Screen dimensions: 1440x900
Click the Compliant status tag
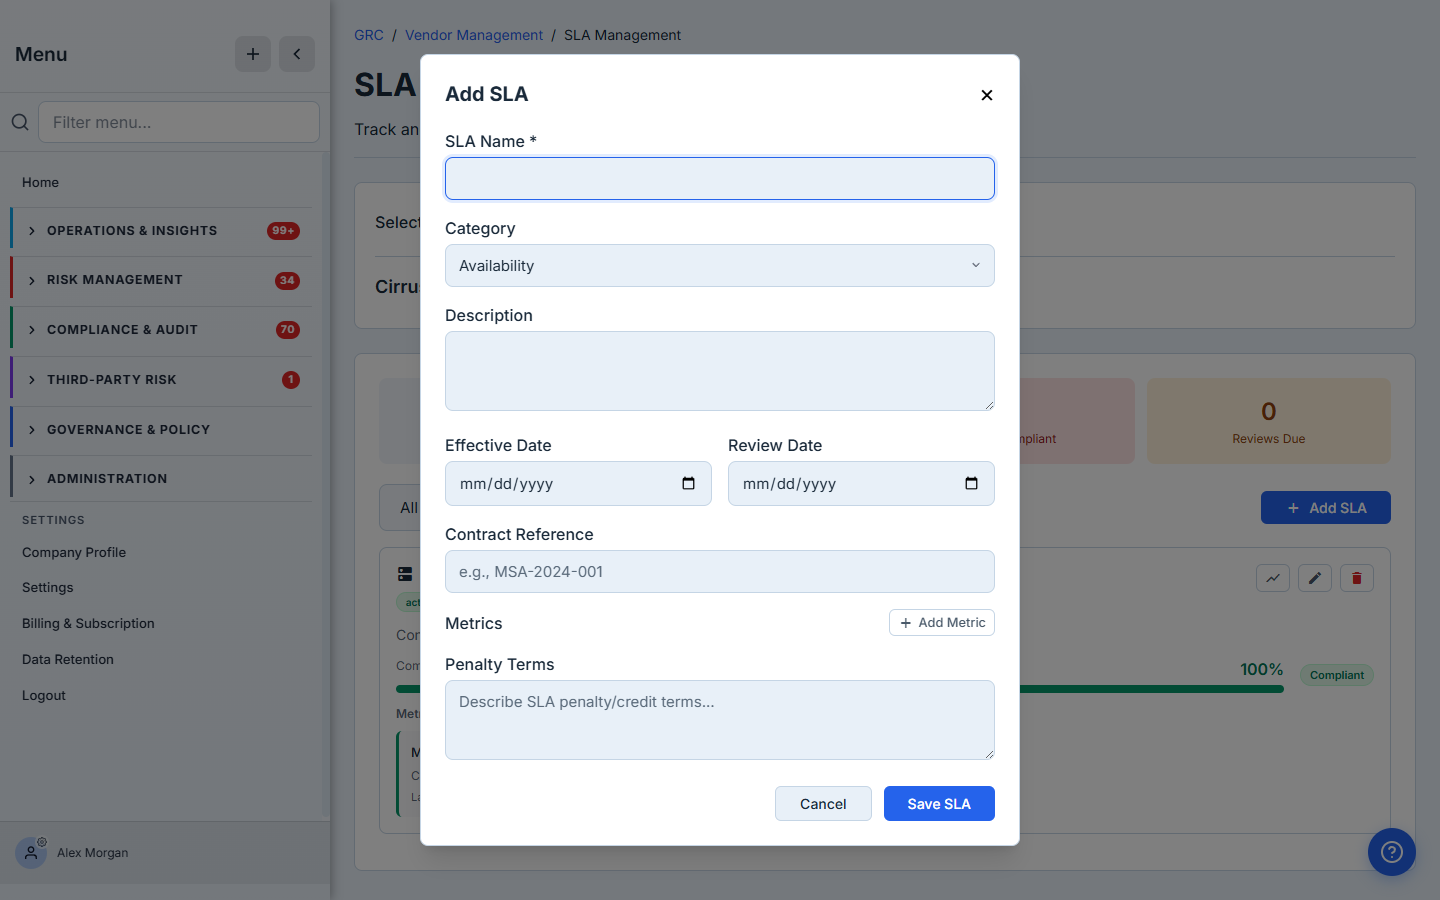click(x=1337, y=675)
